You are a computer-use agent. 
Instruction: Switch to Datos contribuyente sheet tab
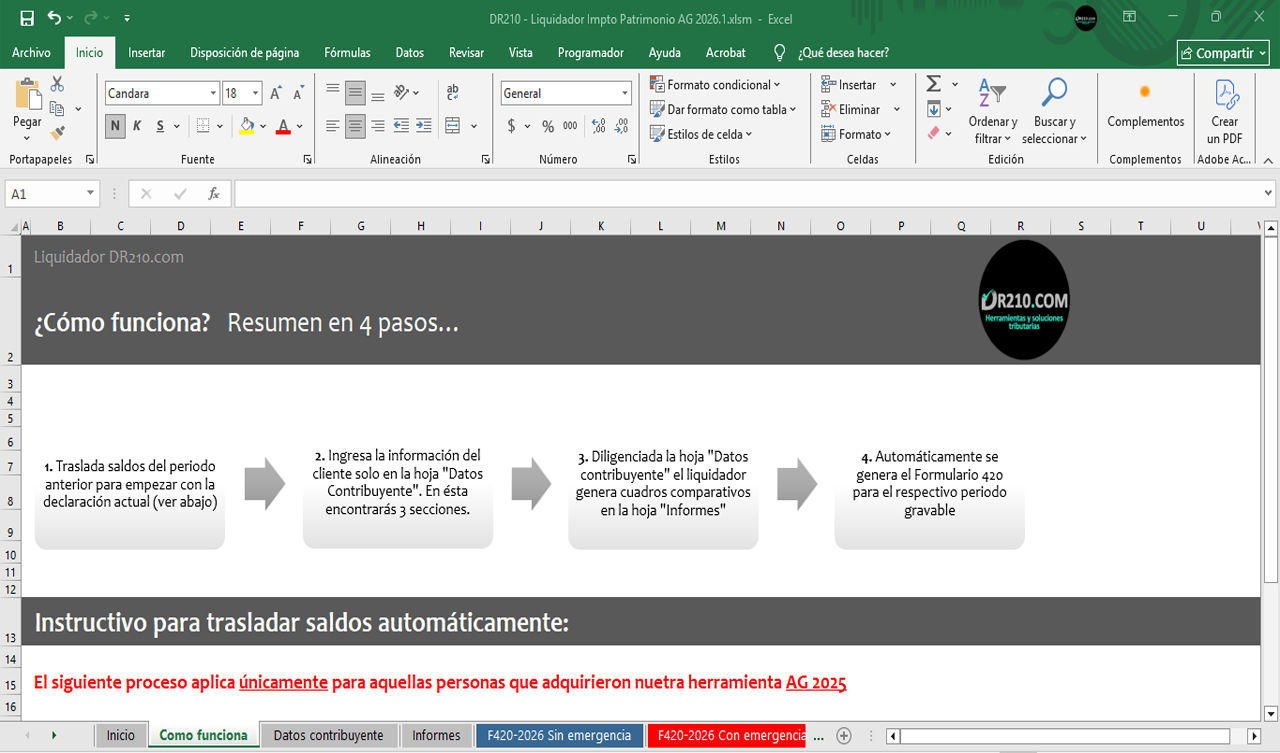328,735
